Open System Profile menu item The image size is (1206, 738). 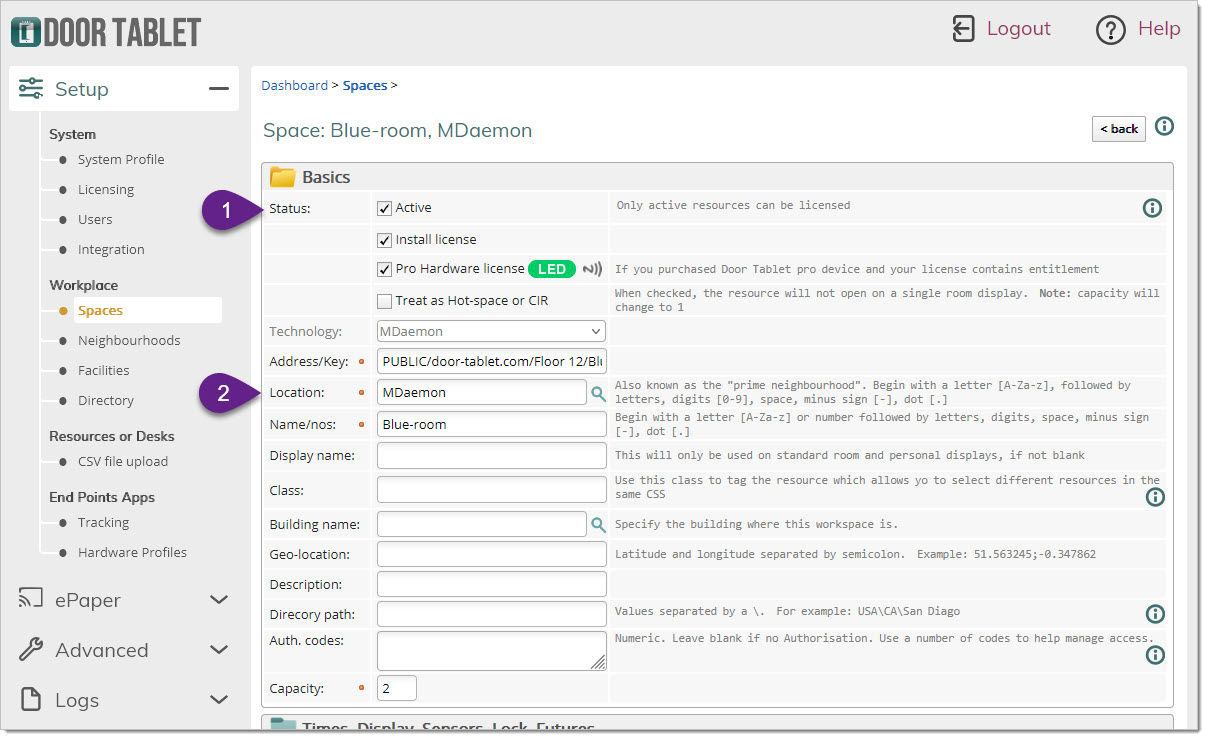[x=121, y=159]
